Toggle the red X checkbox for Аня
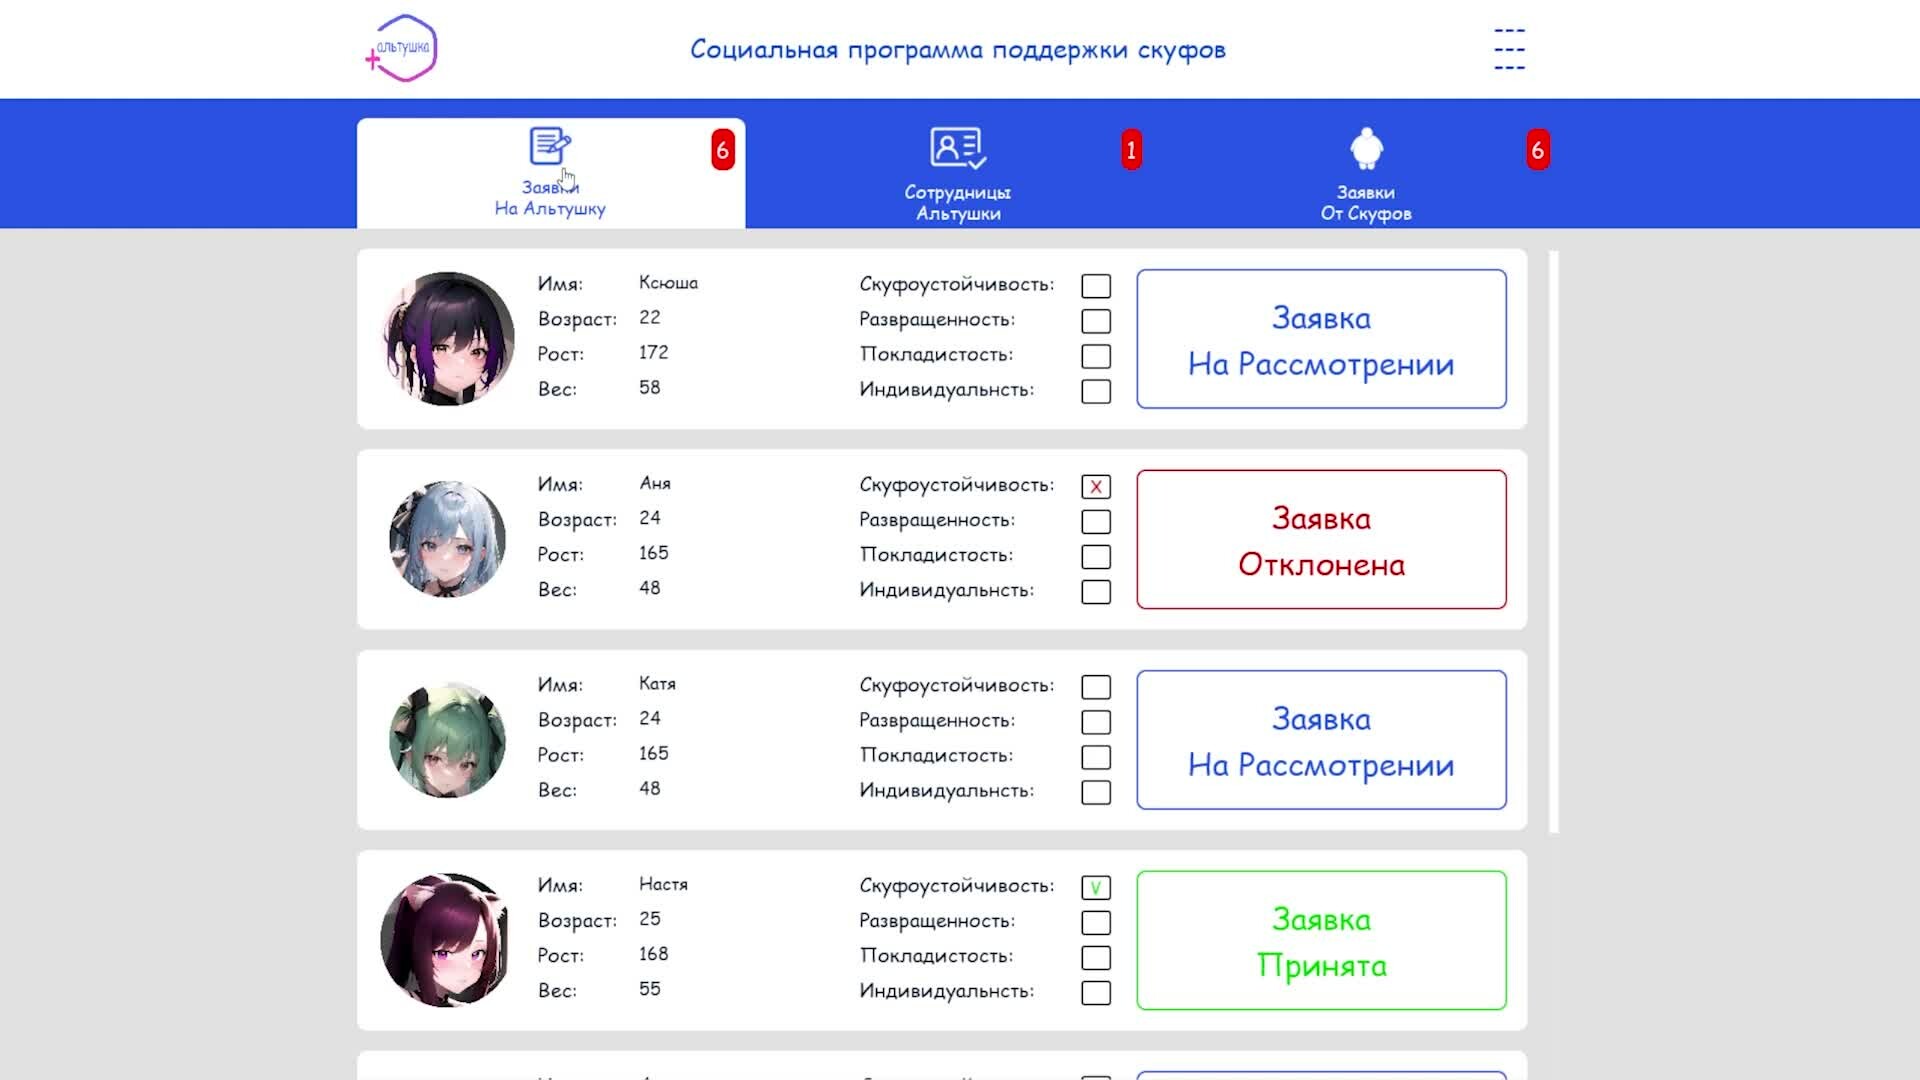Image resolution: width=1920 pixels, height=1080 pixels. coord(1096,487)
